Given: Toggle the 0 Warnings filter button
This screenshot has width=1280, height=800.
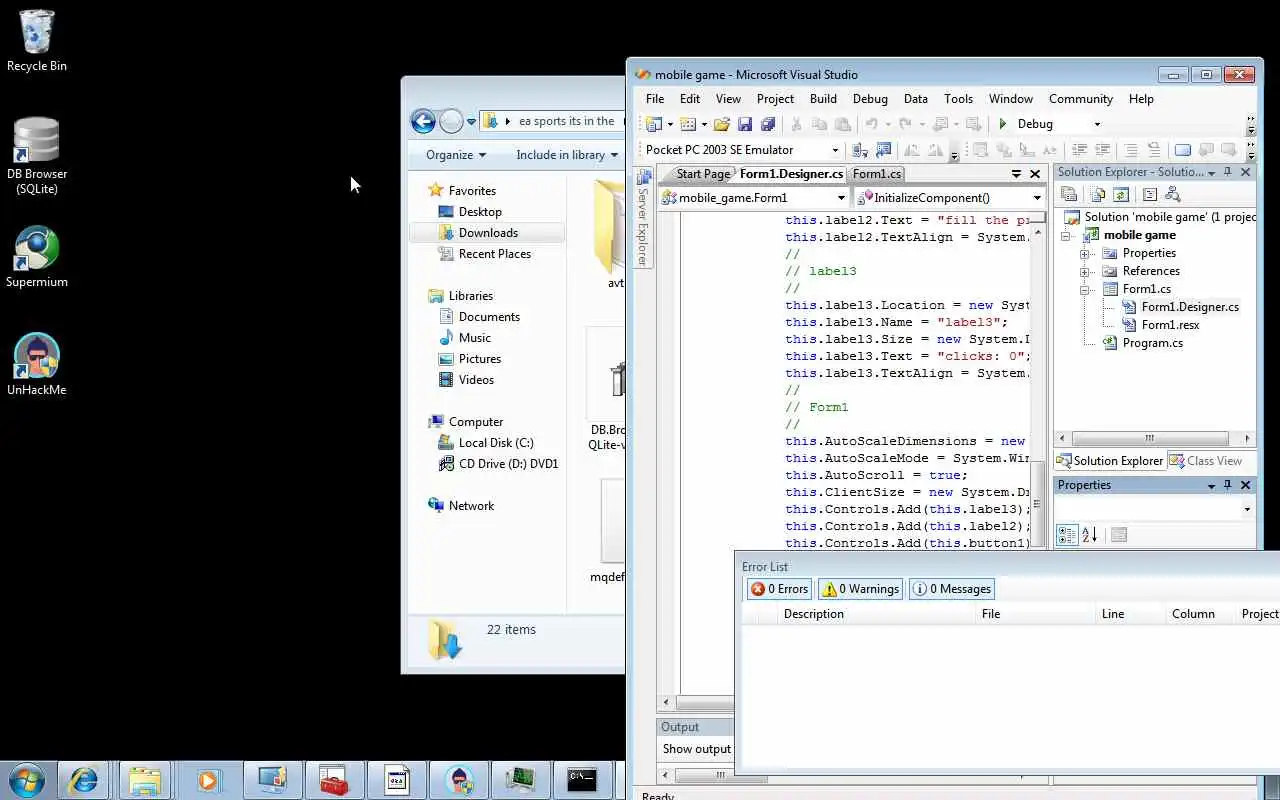Looking at the screenshot, I should coord(860,589).
